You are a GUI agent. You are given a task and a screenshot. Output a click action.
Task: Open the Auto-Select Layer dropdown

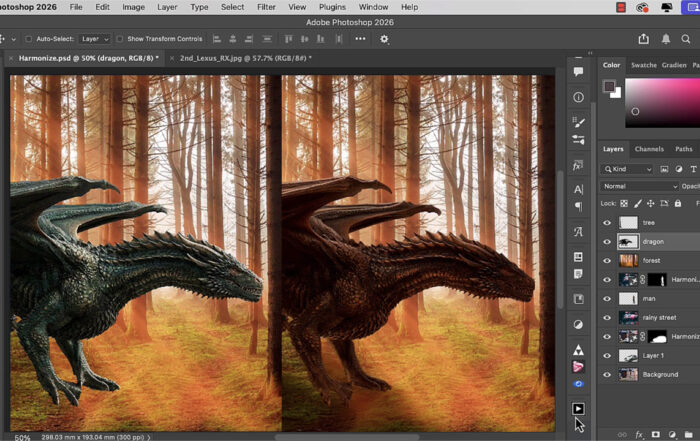[x=94, y=39]
